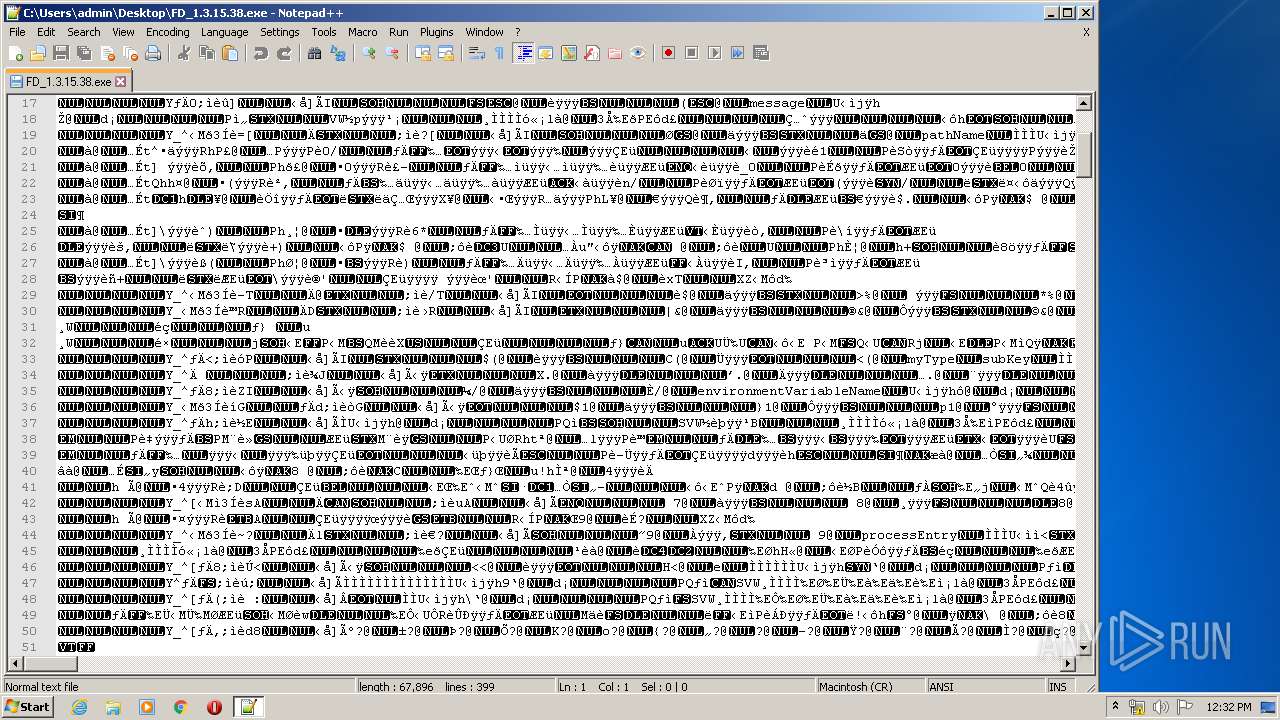Start recording a macro
1280x720 pixels.
[668, 53]
